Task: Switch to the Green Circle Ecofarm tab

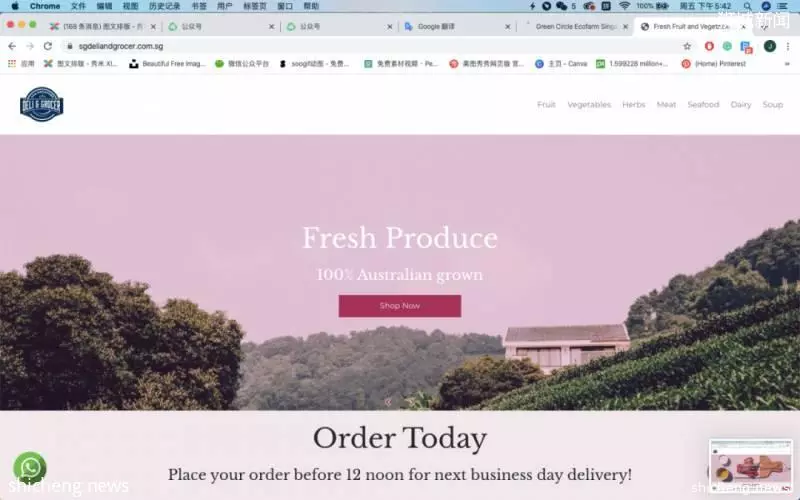Action: pos(575,27)
